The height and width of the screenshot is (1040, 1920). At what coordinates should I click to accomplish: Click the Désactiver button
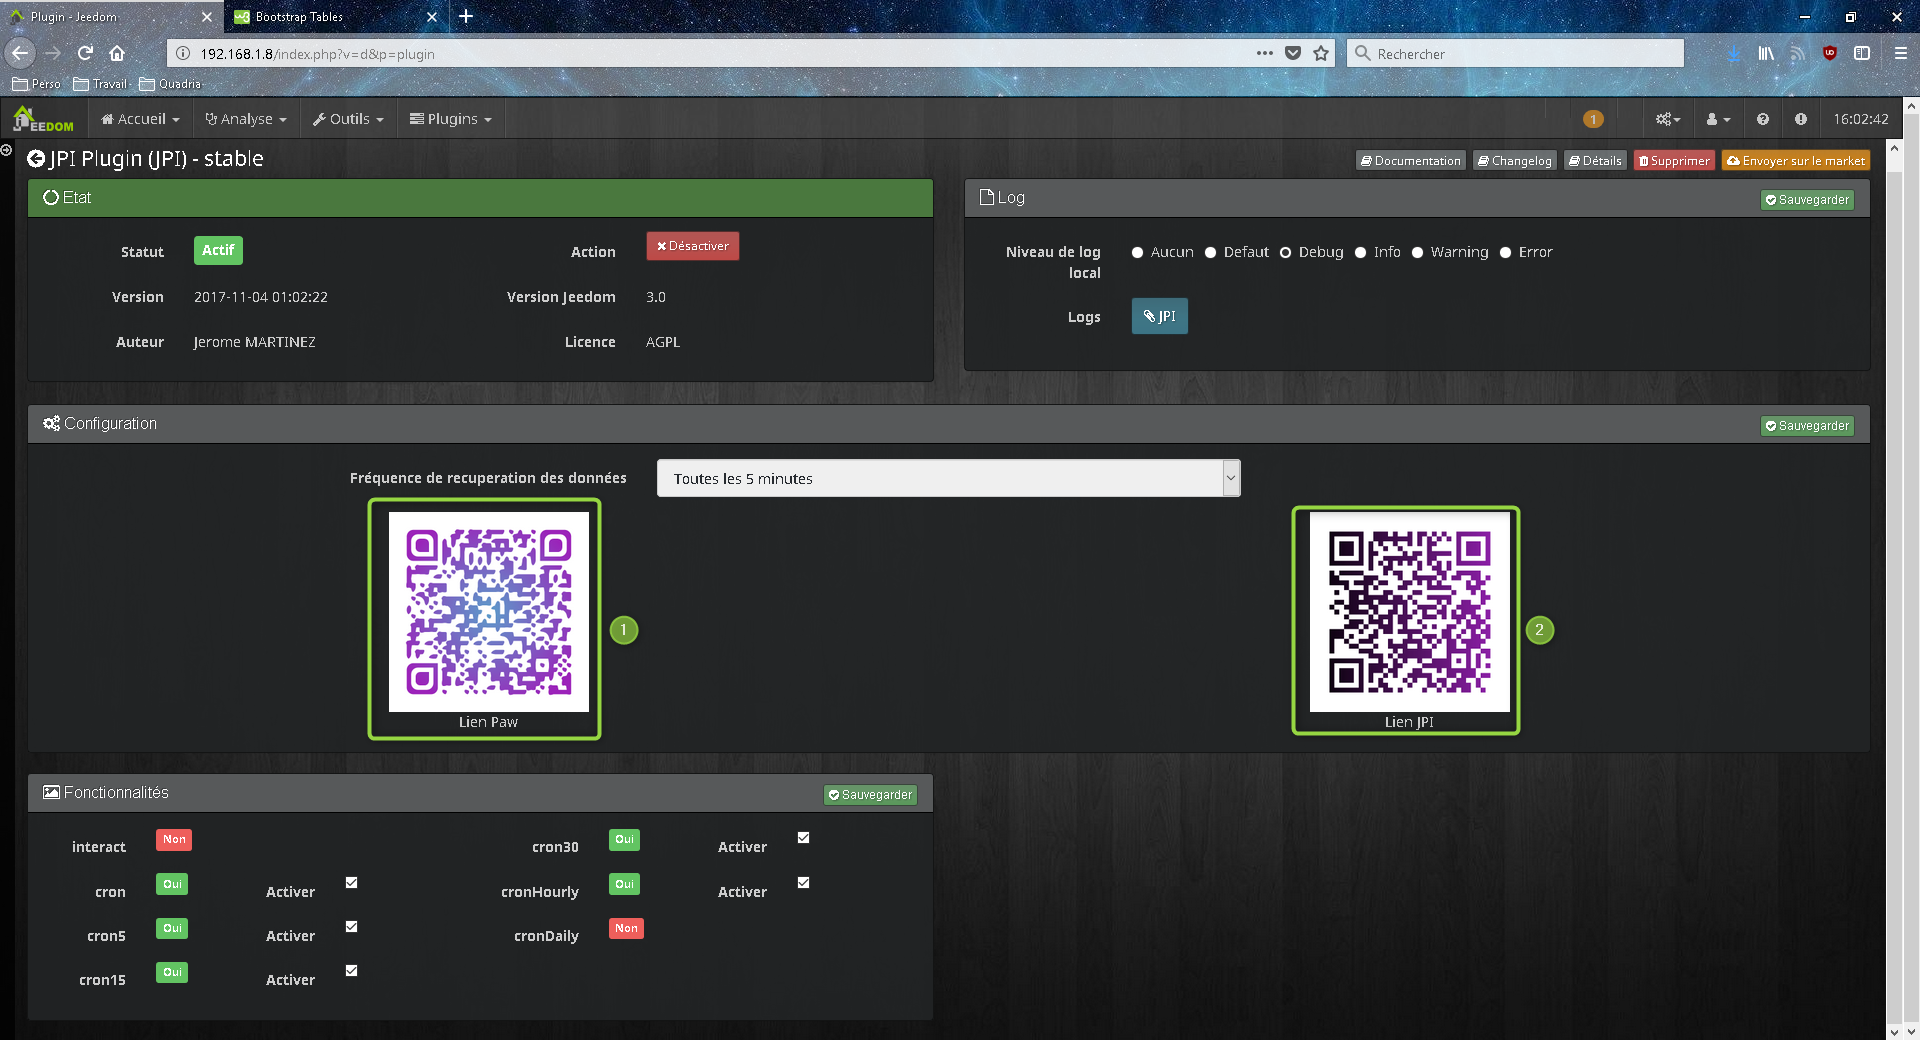(x=692, y=245)
